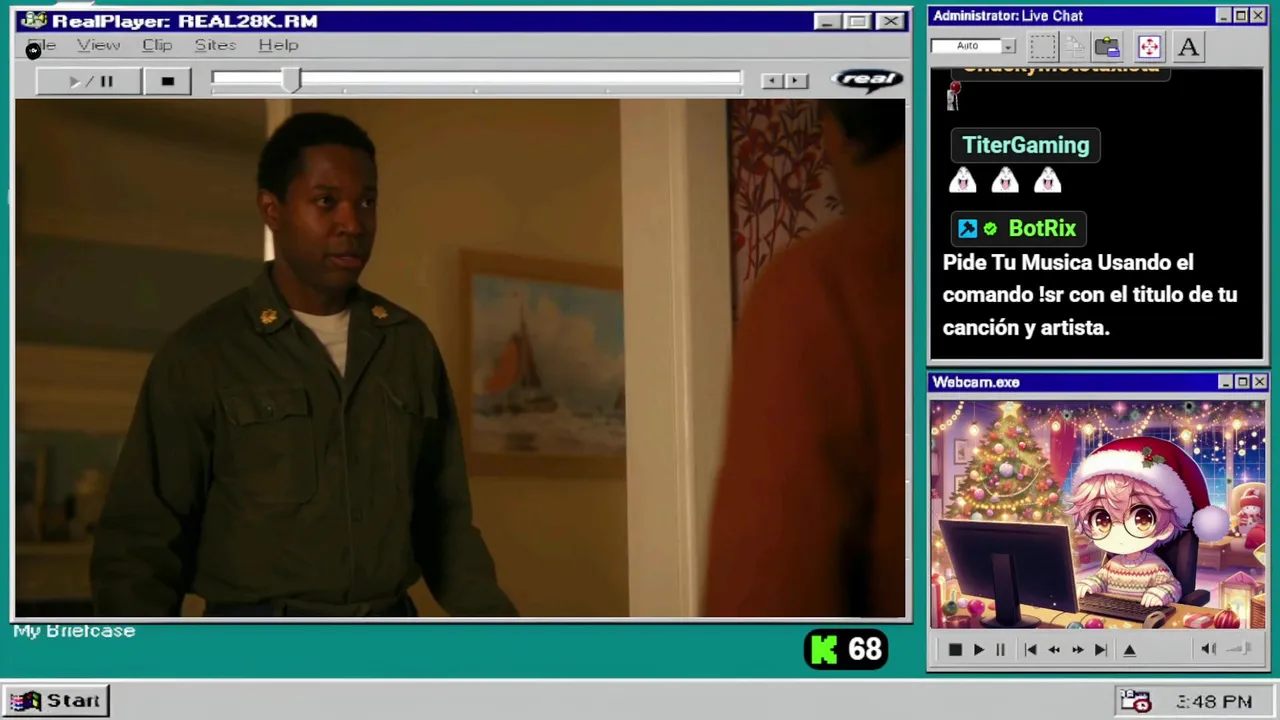The image size is (1280, 720).
Task: Click the BotRix verified badge icon
Action: (x=990, y=229)
